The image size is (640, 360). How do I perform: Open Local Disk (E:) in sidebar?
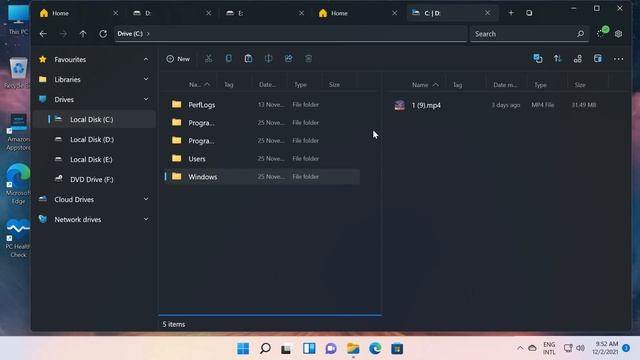point(94,159)
